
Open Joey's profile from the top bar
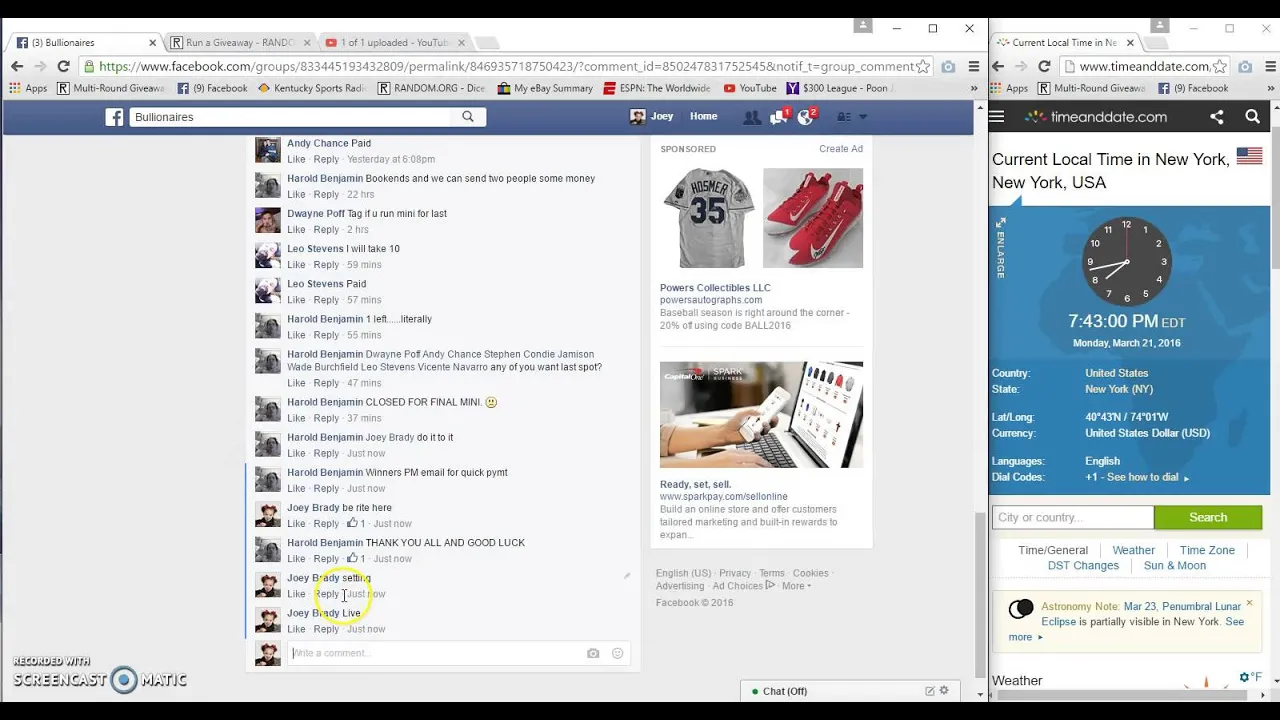coord(652,117)
